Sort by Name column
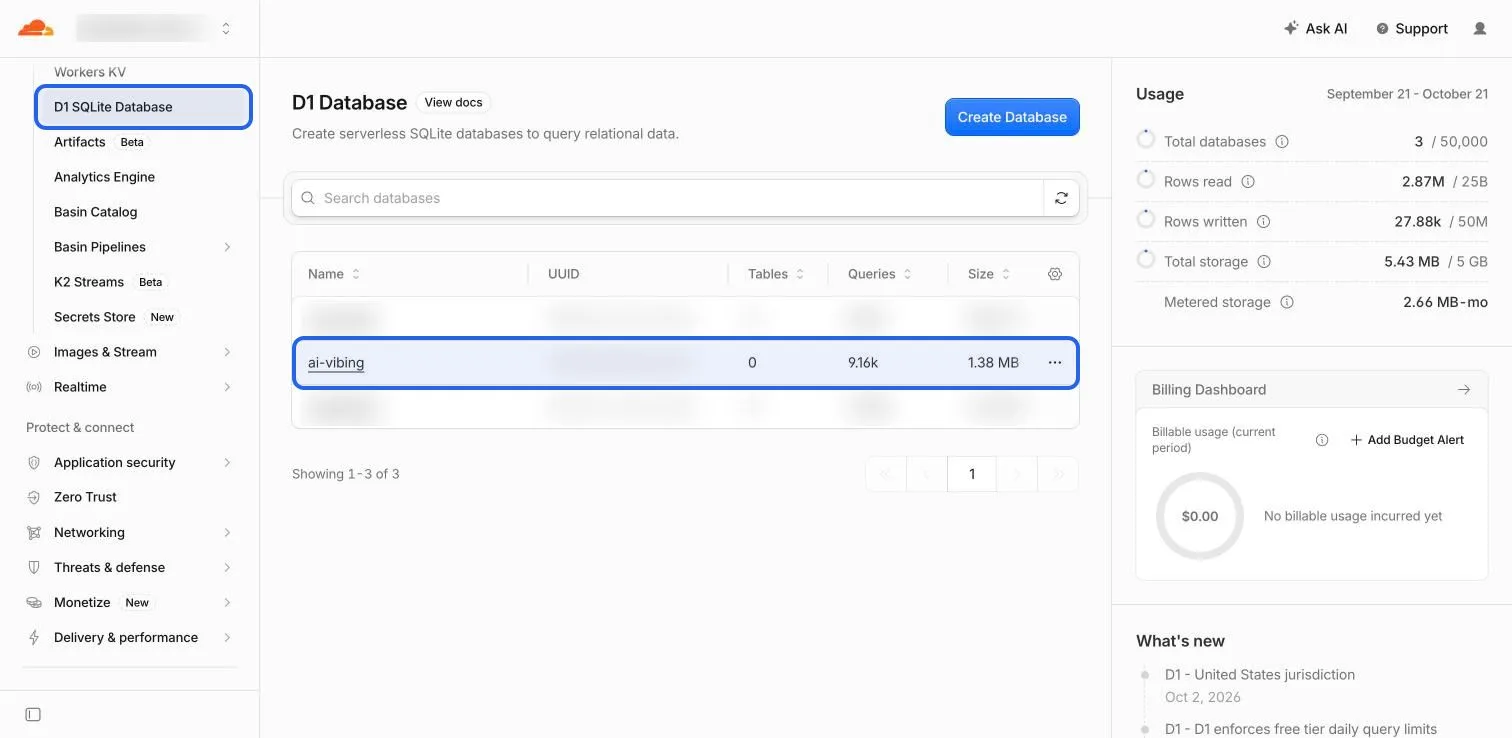This screenshot has width=1512, height=738. tap(334, 274)
